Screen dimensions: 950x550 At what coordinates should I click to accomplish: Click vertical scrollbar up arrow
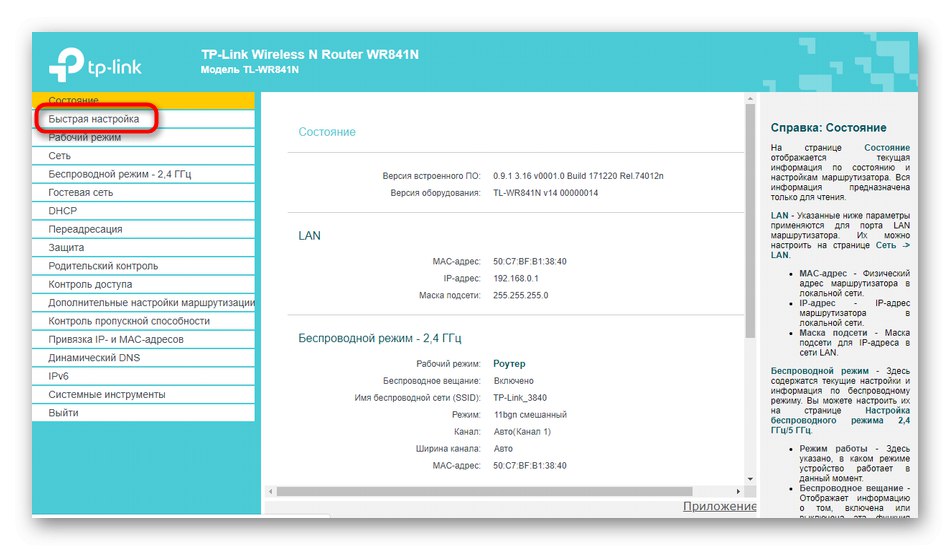[x=750, y=98]
